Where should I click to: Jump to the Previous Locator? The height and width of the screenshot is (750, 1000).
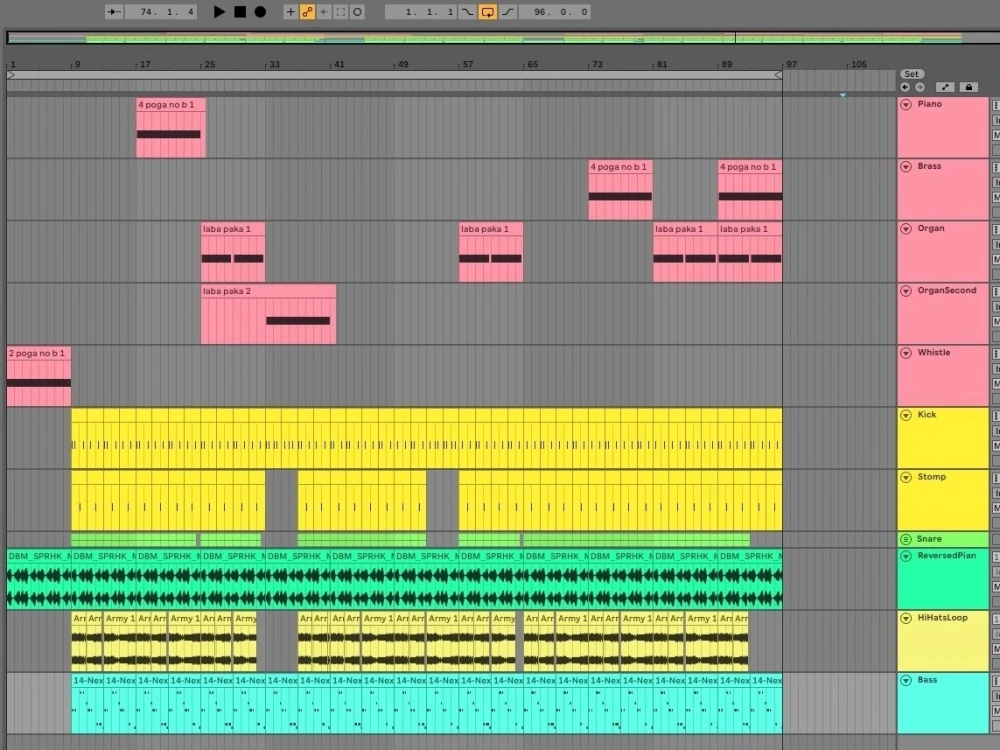[905, 87]
